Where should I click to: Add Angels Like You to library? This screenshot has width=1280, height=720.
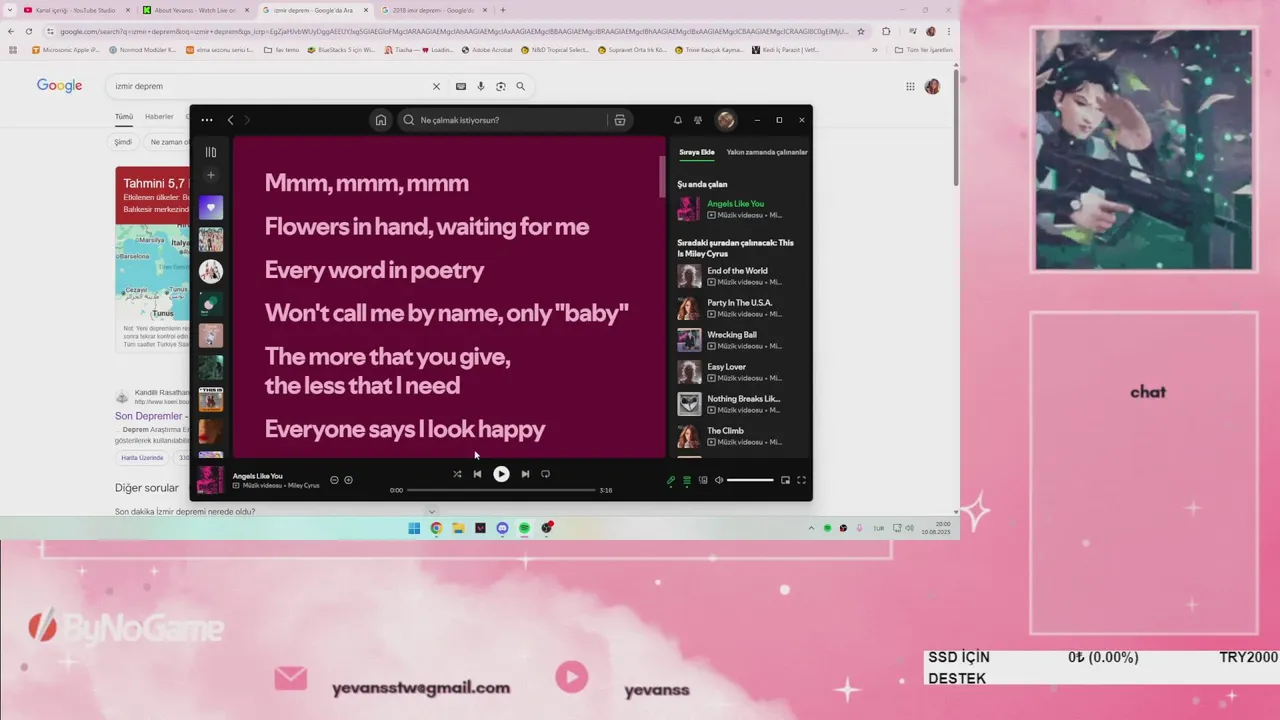click(x=348, y=480)
